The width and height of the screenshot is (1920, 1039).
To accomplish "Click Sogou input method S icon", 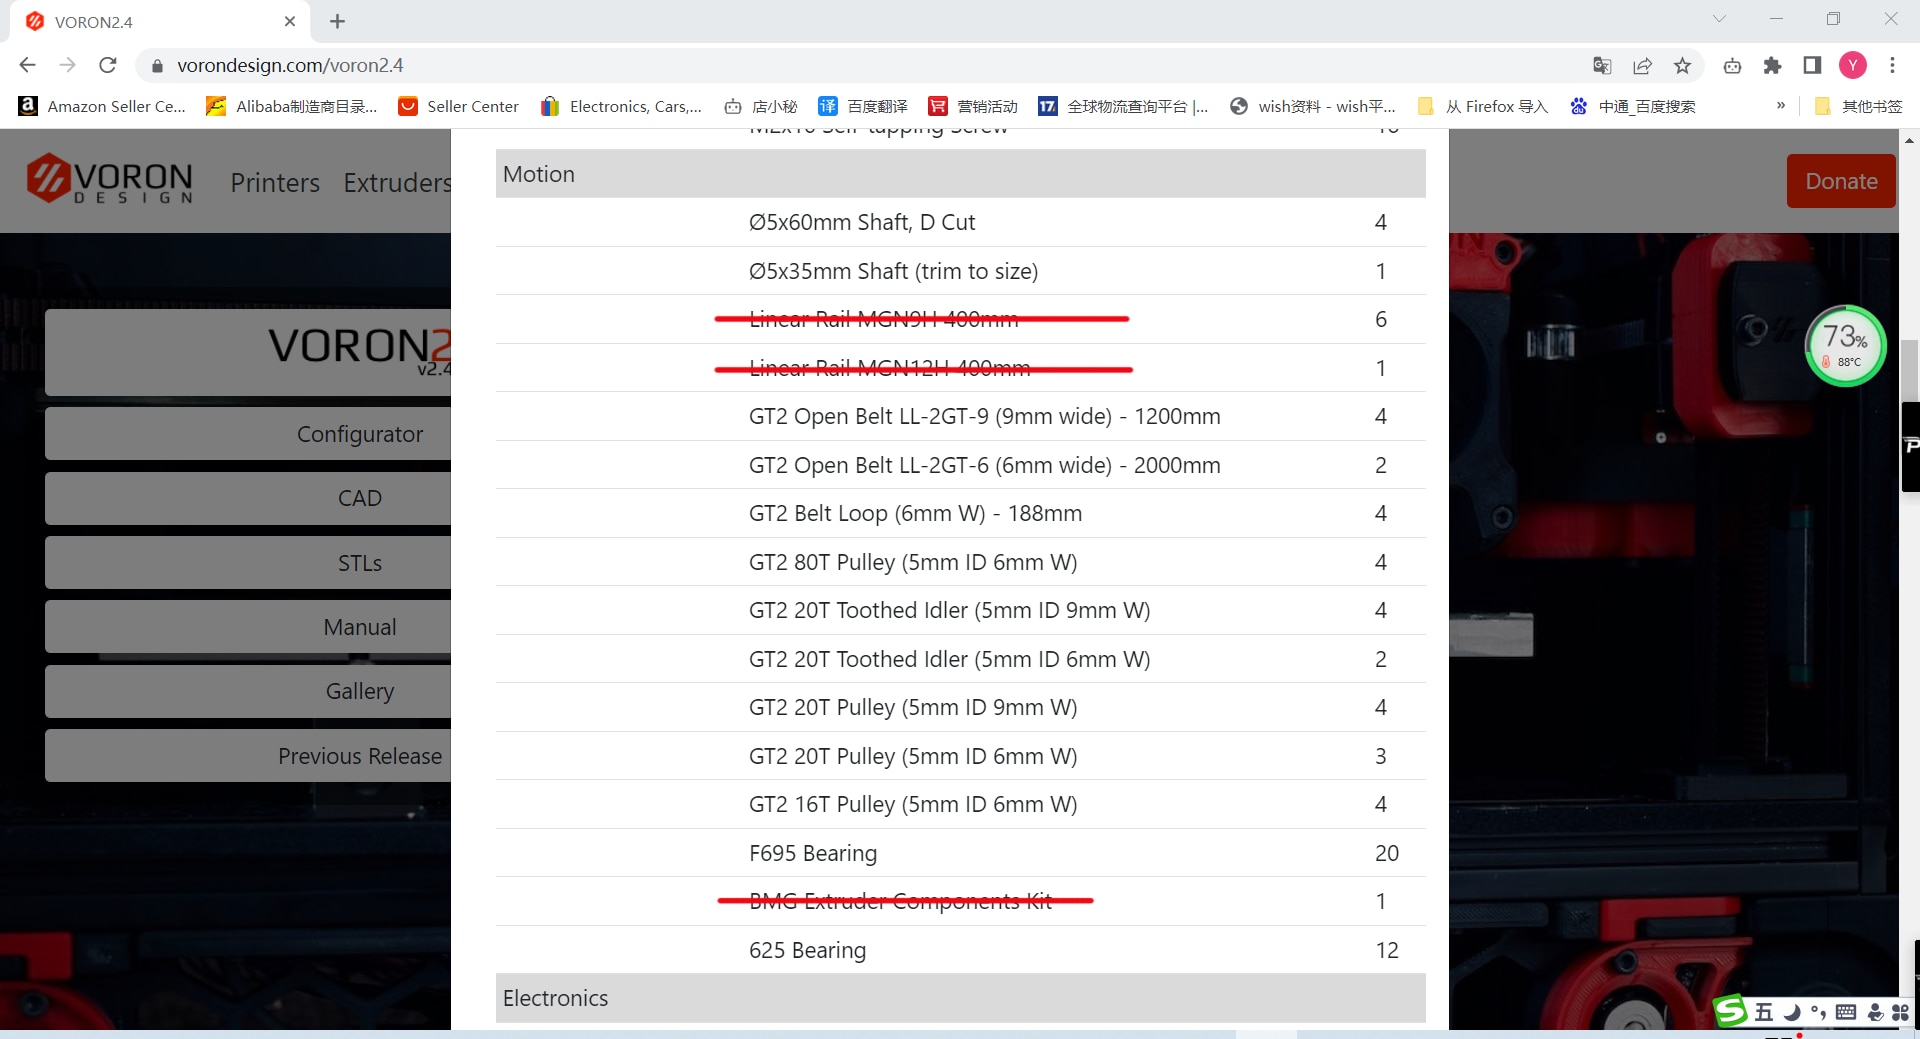I will pyautogui.click(x=1730, y=1011).
